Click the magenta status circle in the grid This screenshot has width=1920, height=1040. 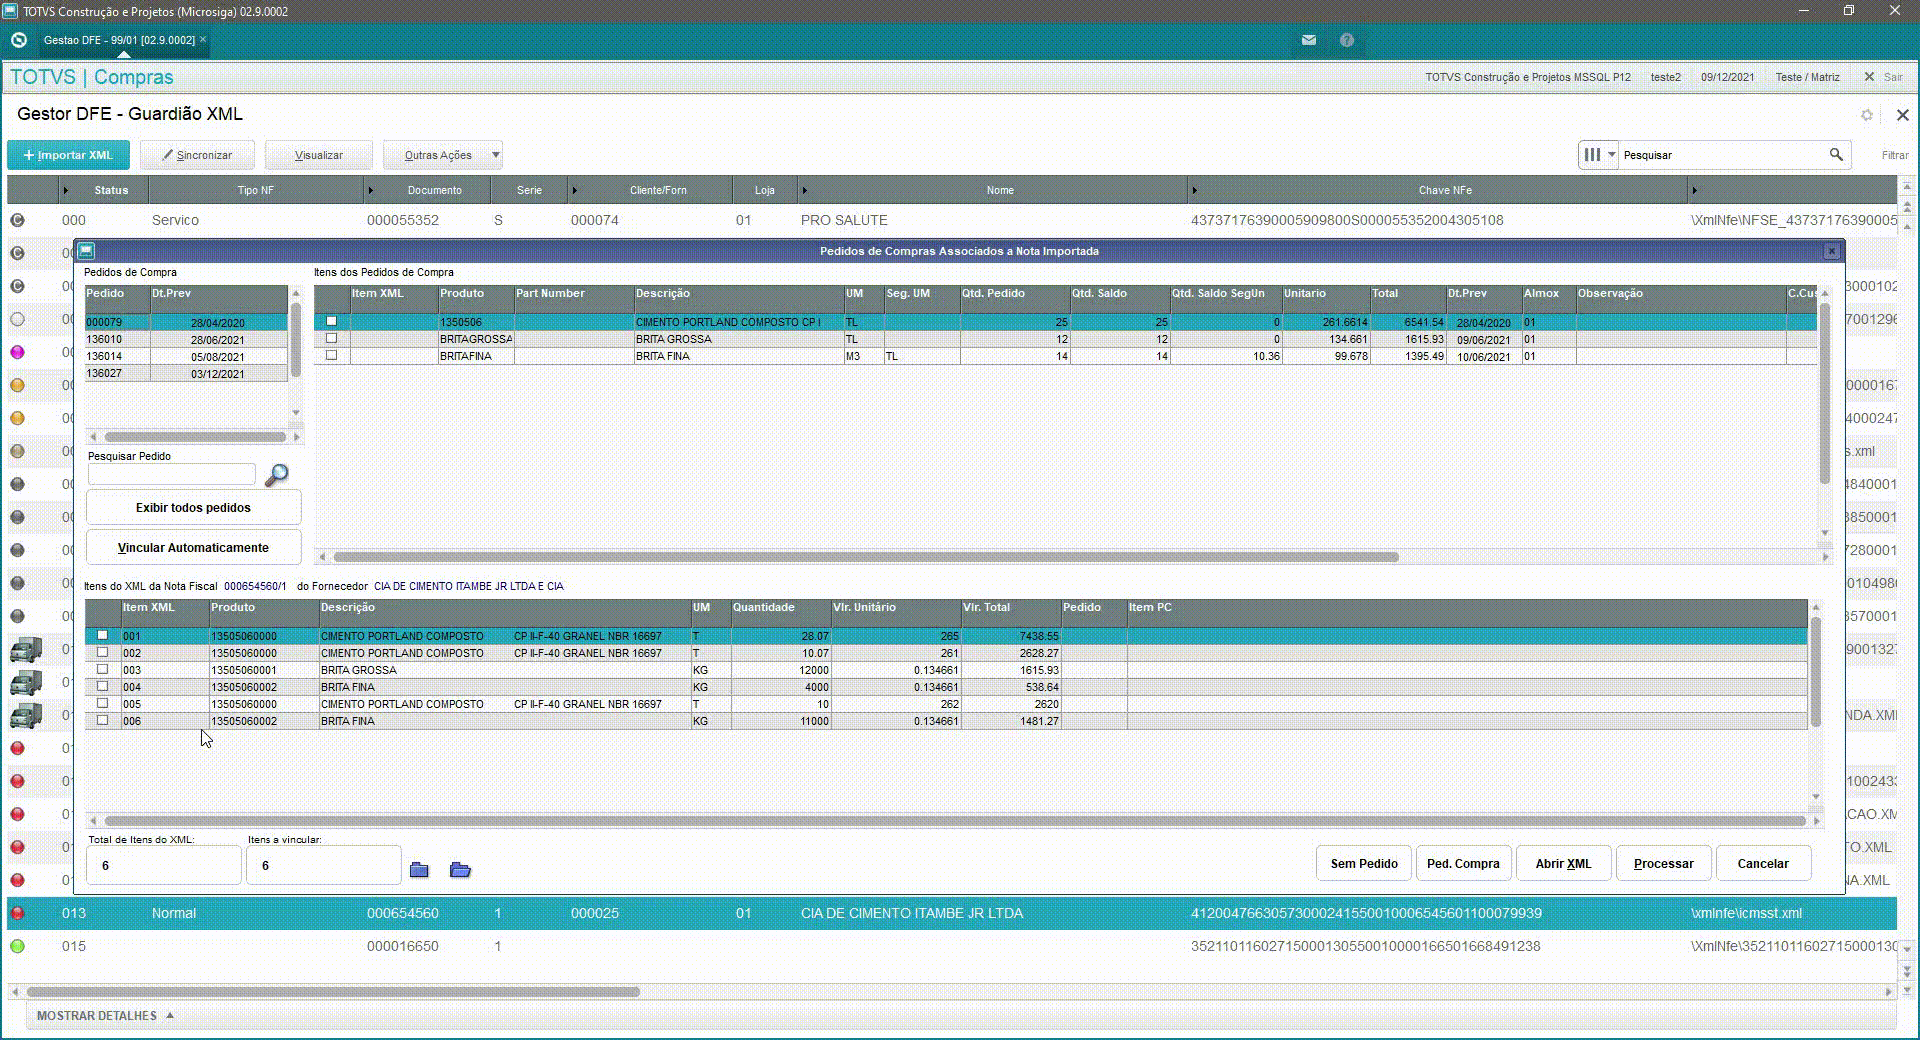[17, 352]
